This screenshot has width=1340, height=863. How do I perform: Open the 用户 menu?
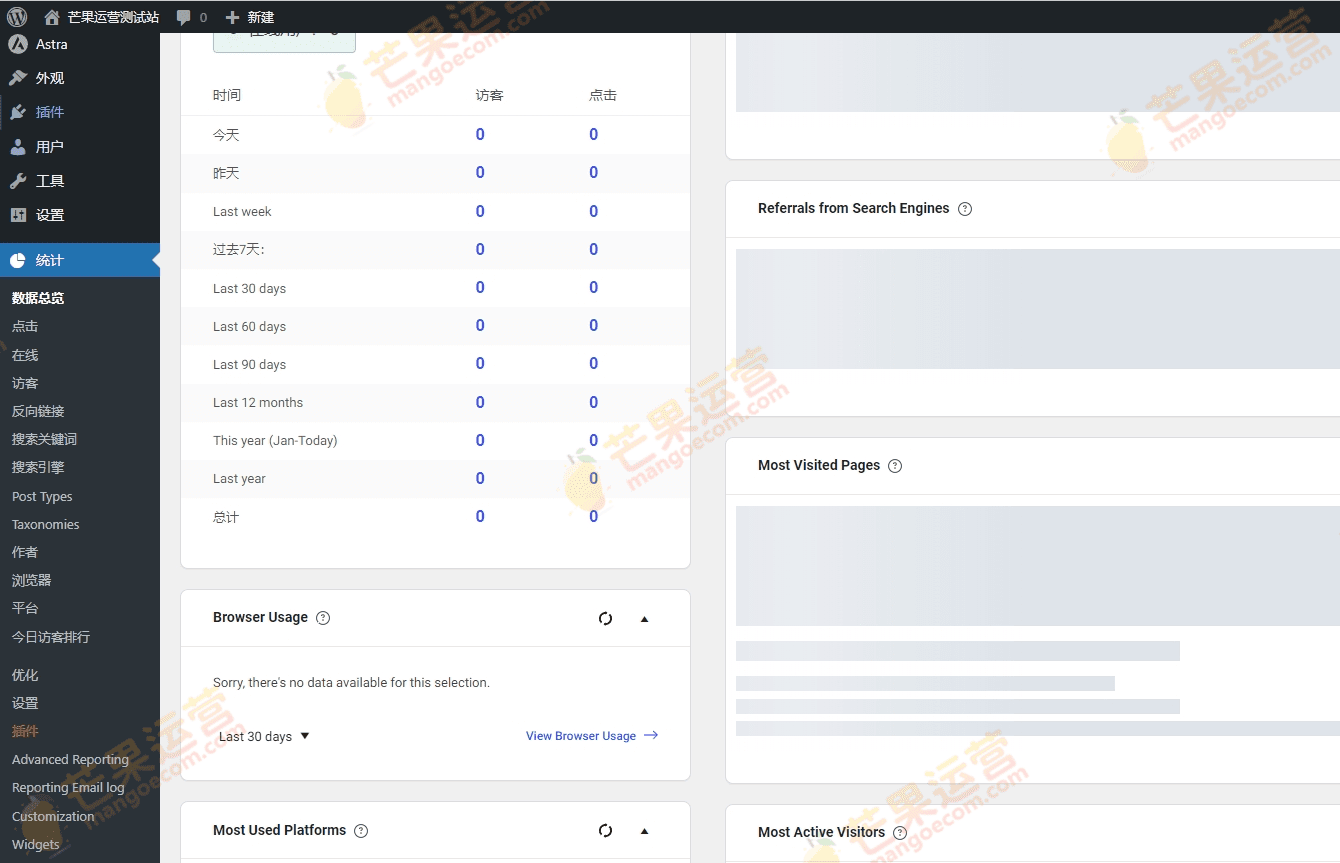point(80,146)
